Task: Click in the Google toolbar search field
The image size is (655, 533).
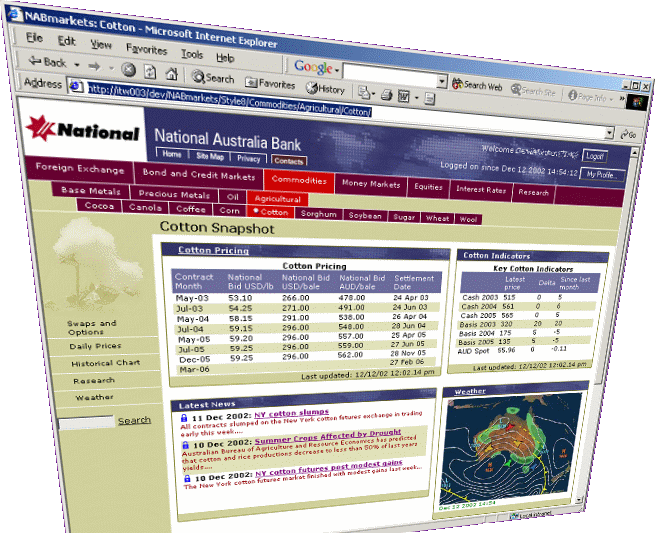Action: (x=389, y=76)
